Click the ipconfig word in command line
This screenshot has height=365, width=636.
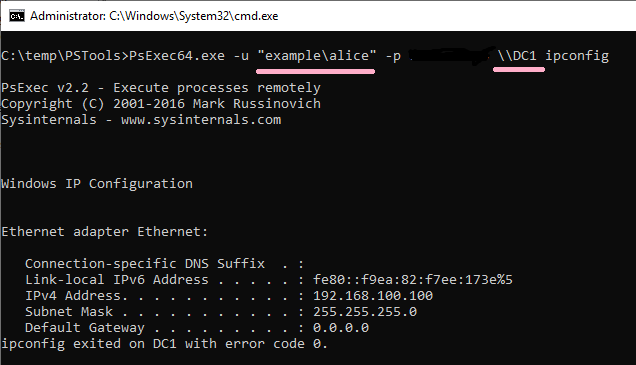pyautogui.click(x=577, y=56)
